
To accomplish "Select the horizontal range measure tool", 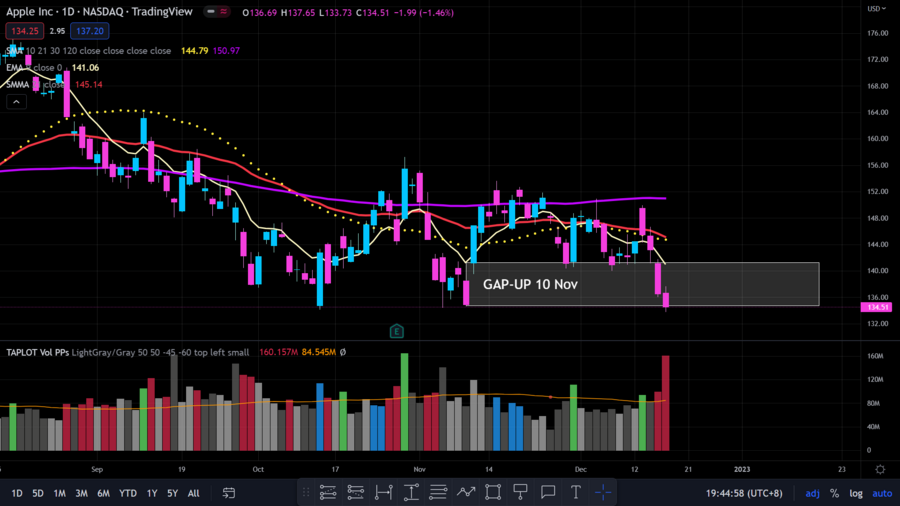I will [383, 492].
